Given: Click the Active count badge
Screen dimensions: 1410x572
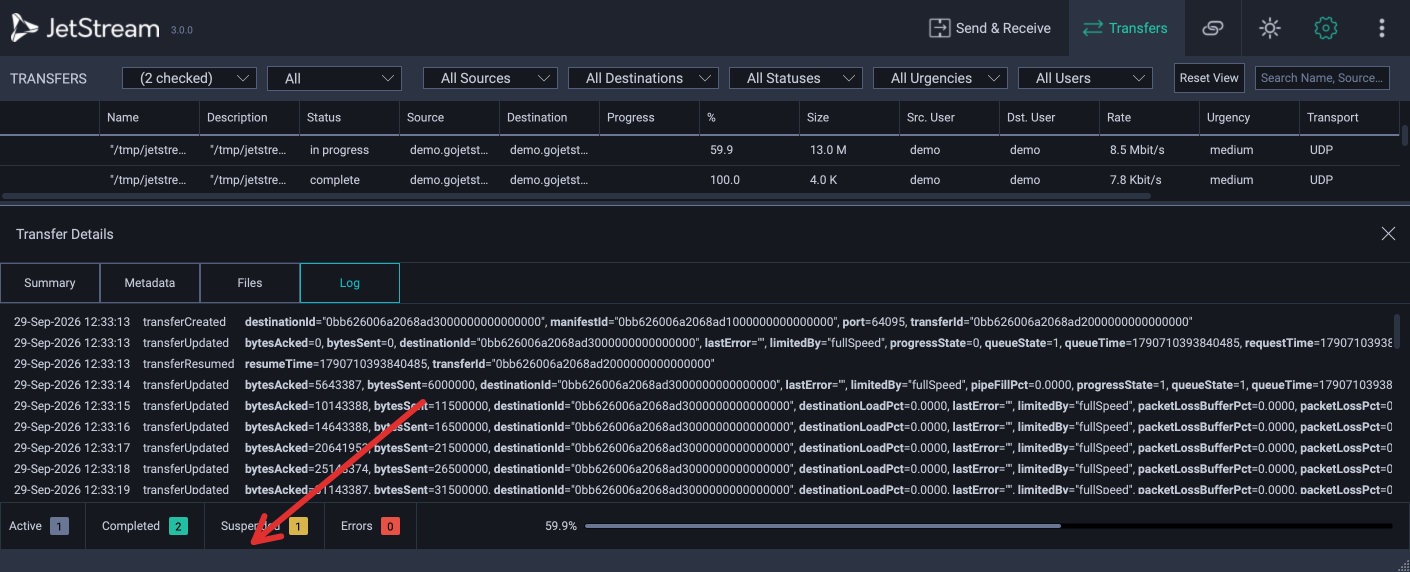Looking at the screenshot, I should point(59,526).
